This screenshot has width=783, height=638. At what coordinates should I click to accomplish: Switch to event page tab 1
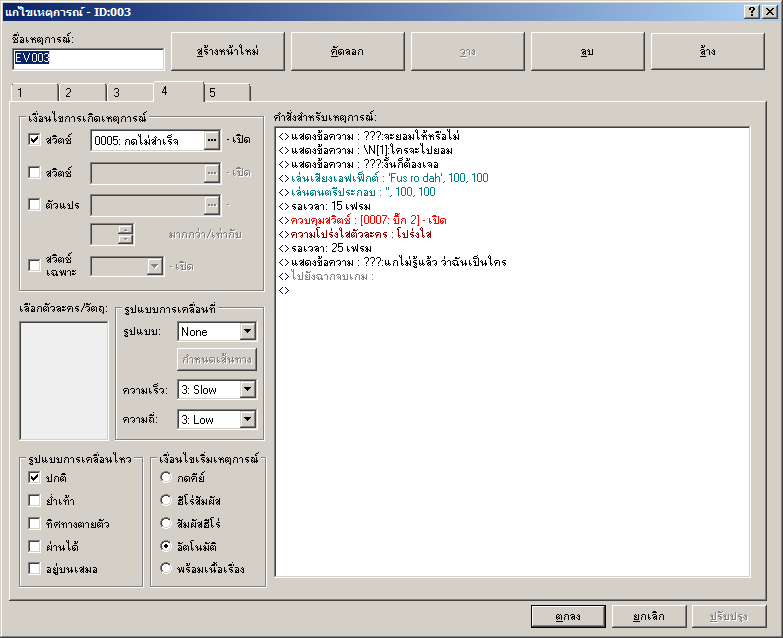(x=34, y=92)
